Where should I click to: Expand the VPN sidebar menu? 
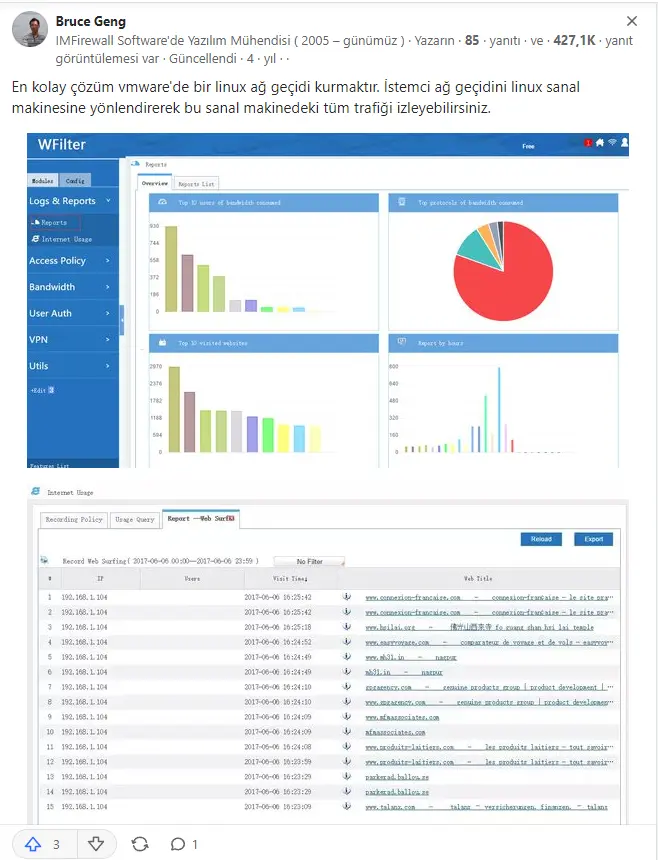[70, 340]
